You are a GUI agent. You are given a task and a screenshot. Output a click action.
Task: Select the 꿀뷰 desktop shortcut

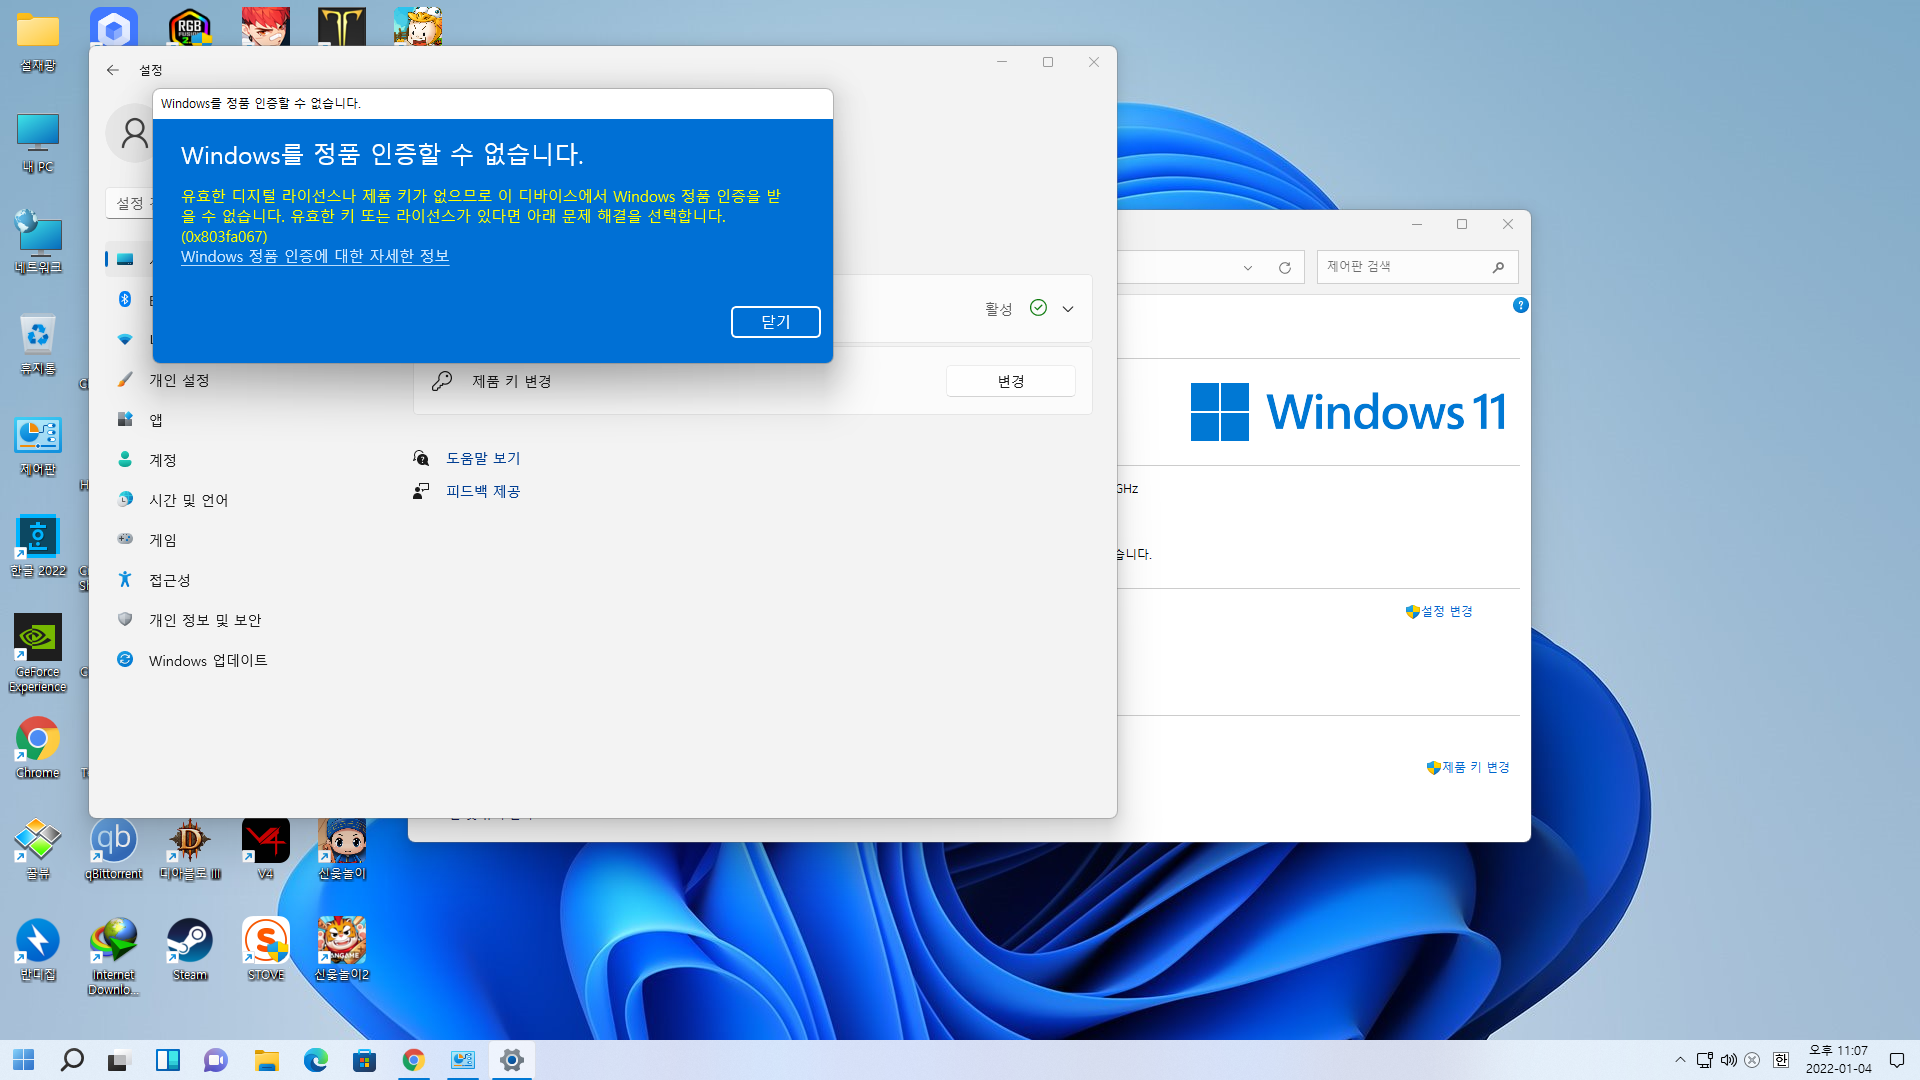(x=38, y=849)
